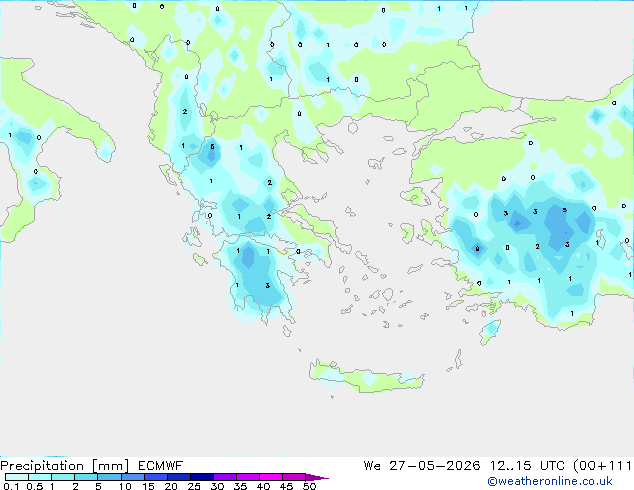Click the '27-05-2026' forecast date text
The height and width of the screenshot is (490, 634).
point(434,466)
